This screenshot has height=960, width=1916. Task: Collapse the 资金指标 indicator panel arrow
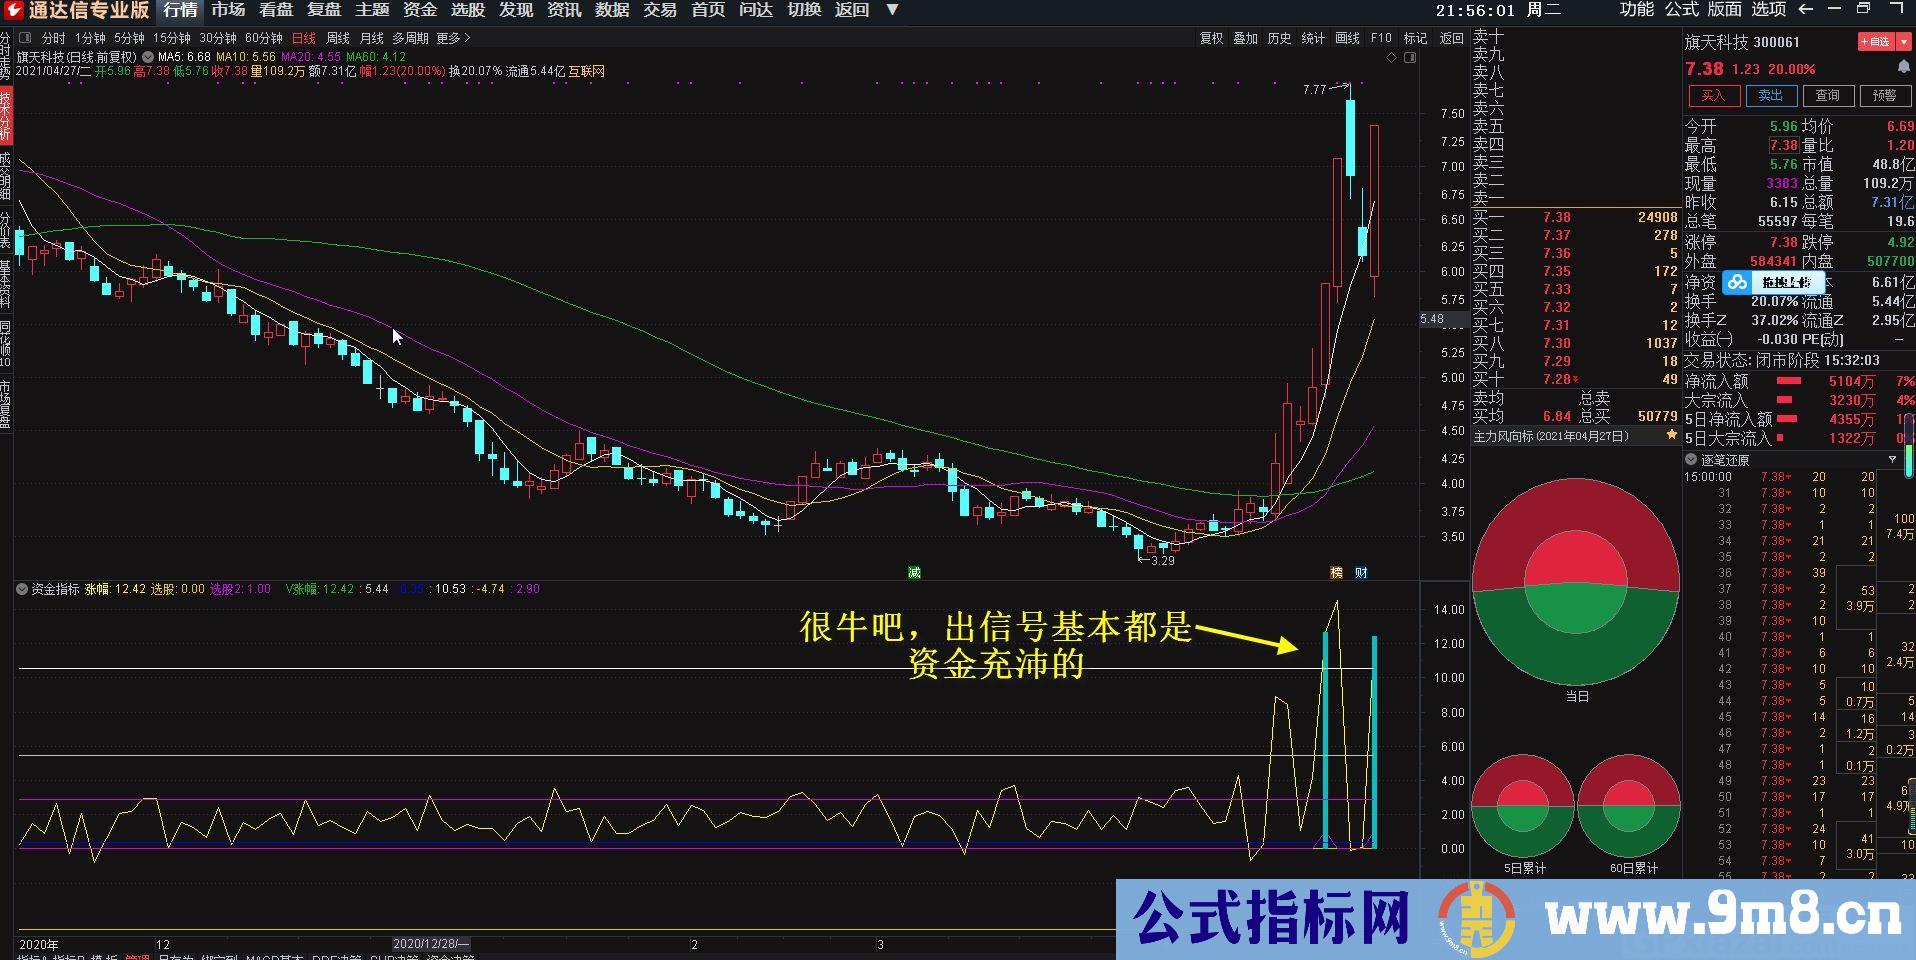pyautogui.click(x=22, y=589)
